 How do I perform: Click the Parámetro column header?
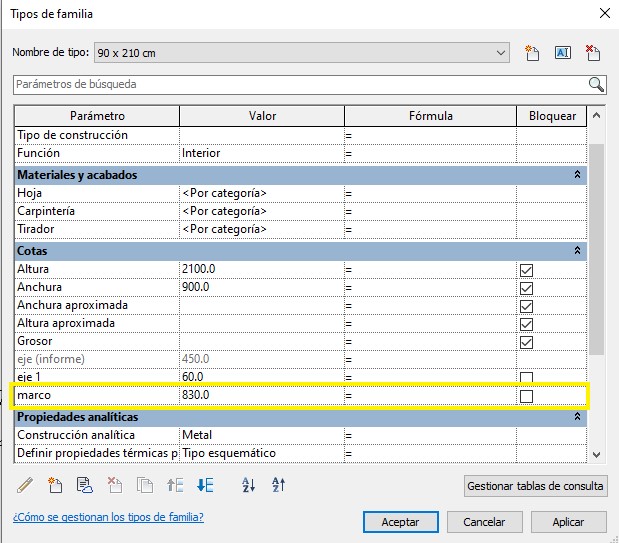(96, 116)
